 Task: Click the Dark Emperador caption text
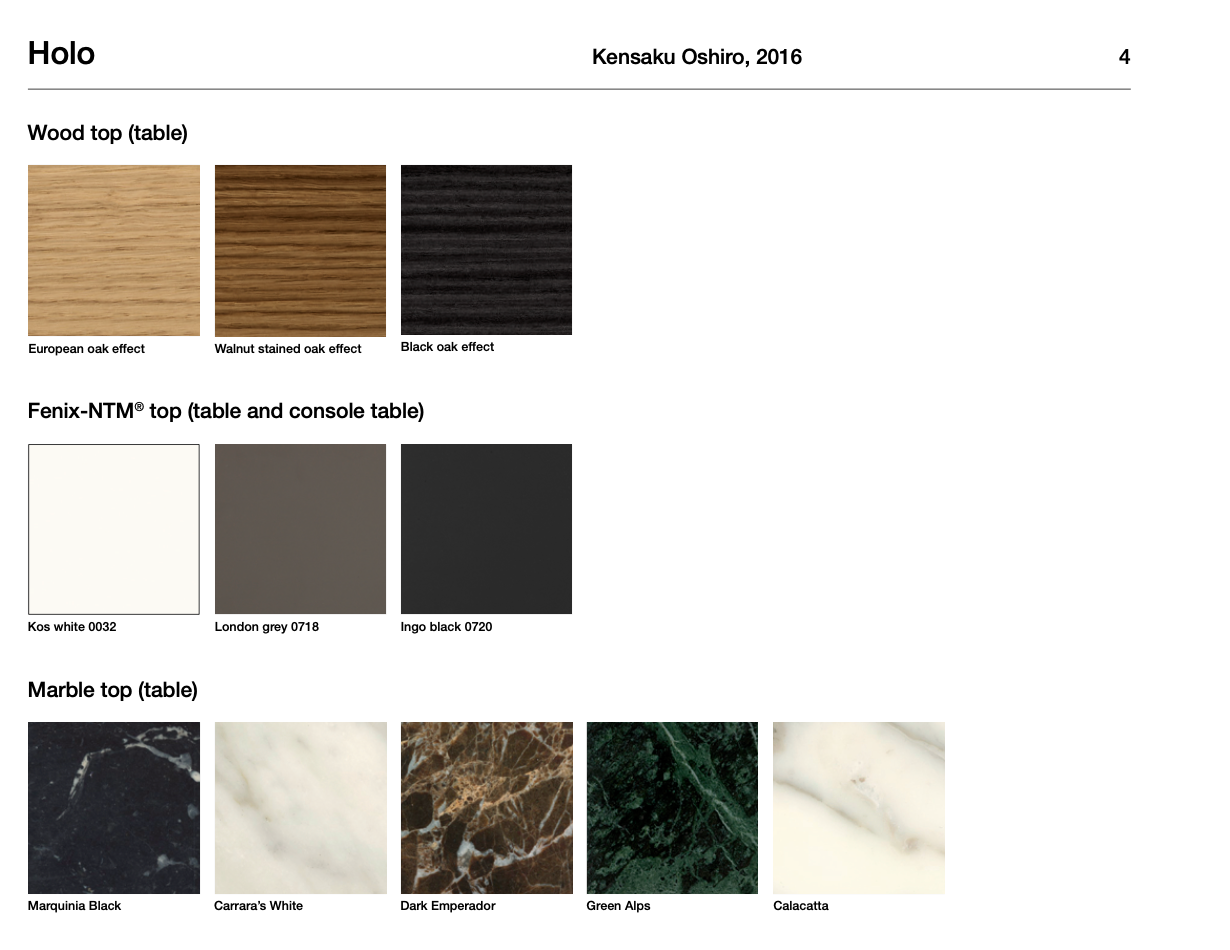click(448, 906)
